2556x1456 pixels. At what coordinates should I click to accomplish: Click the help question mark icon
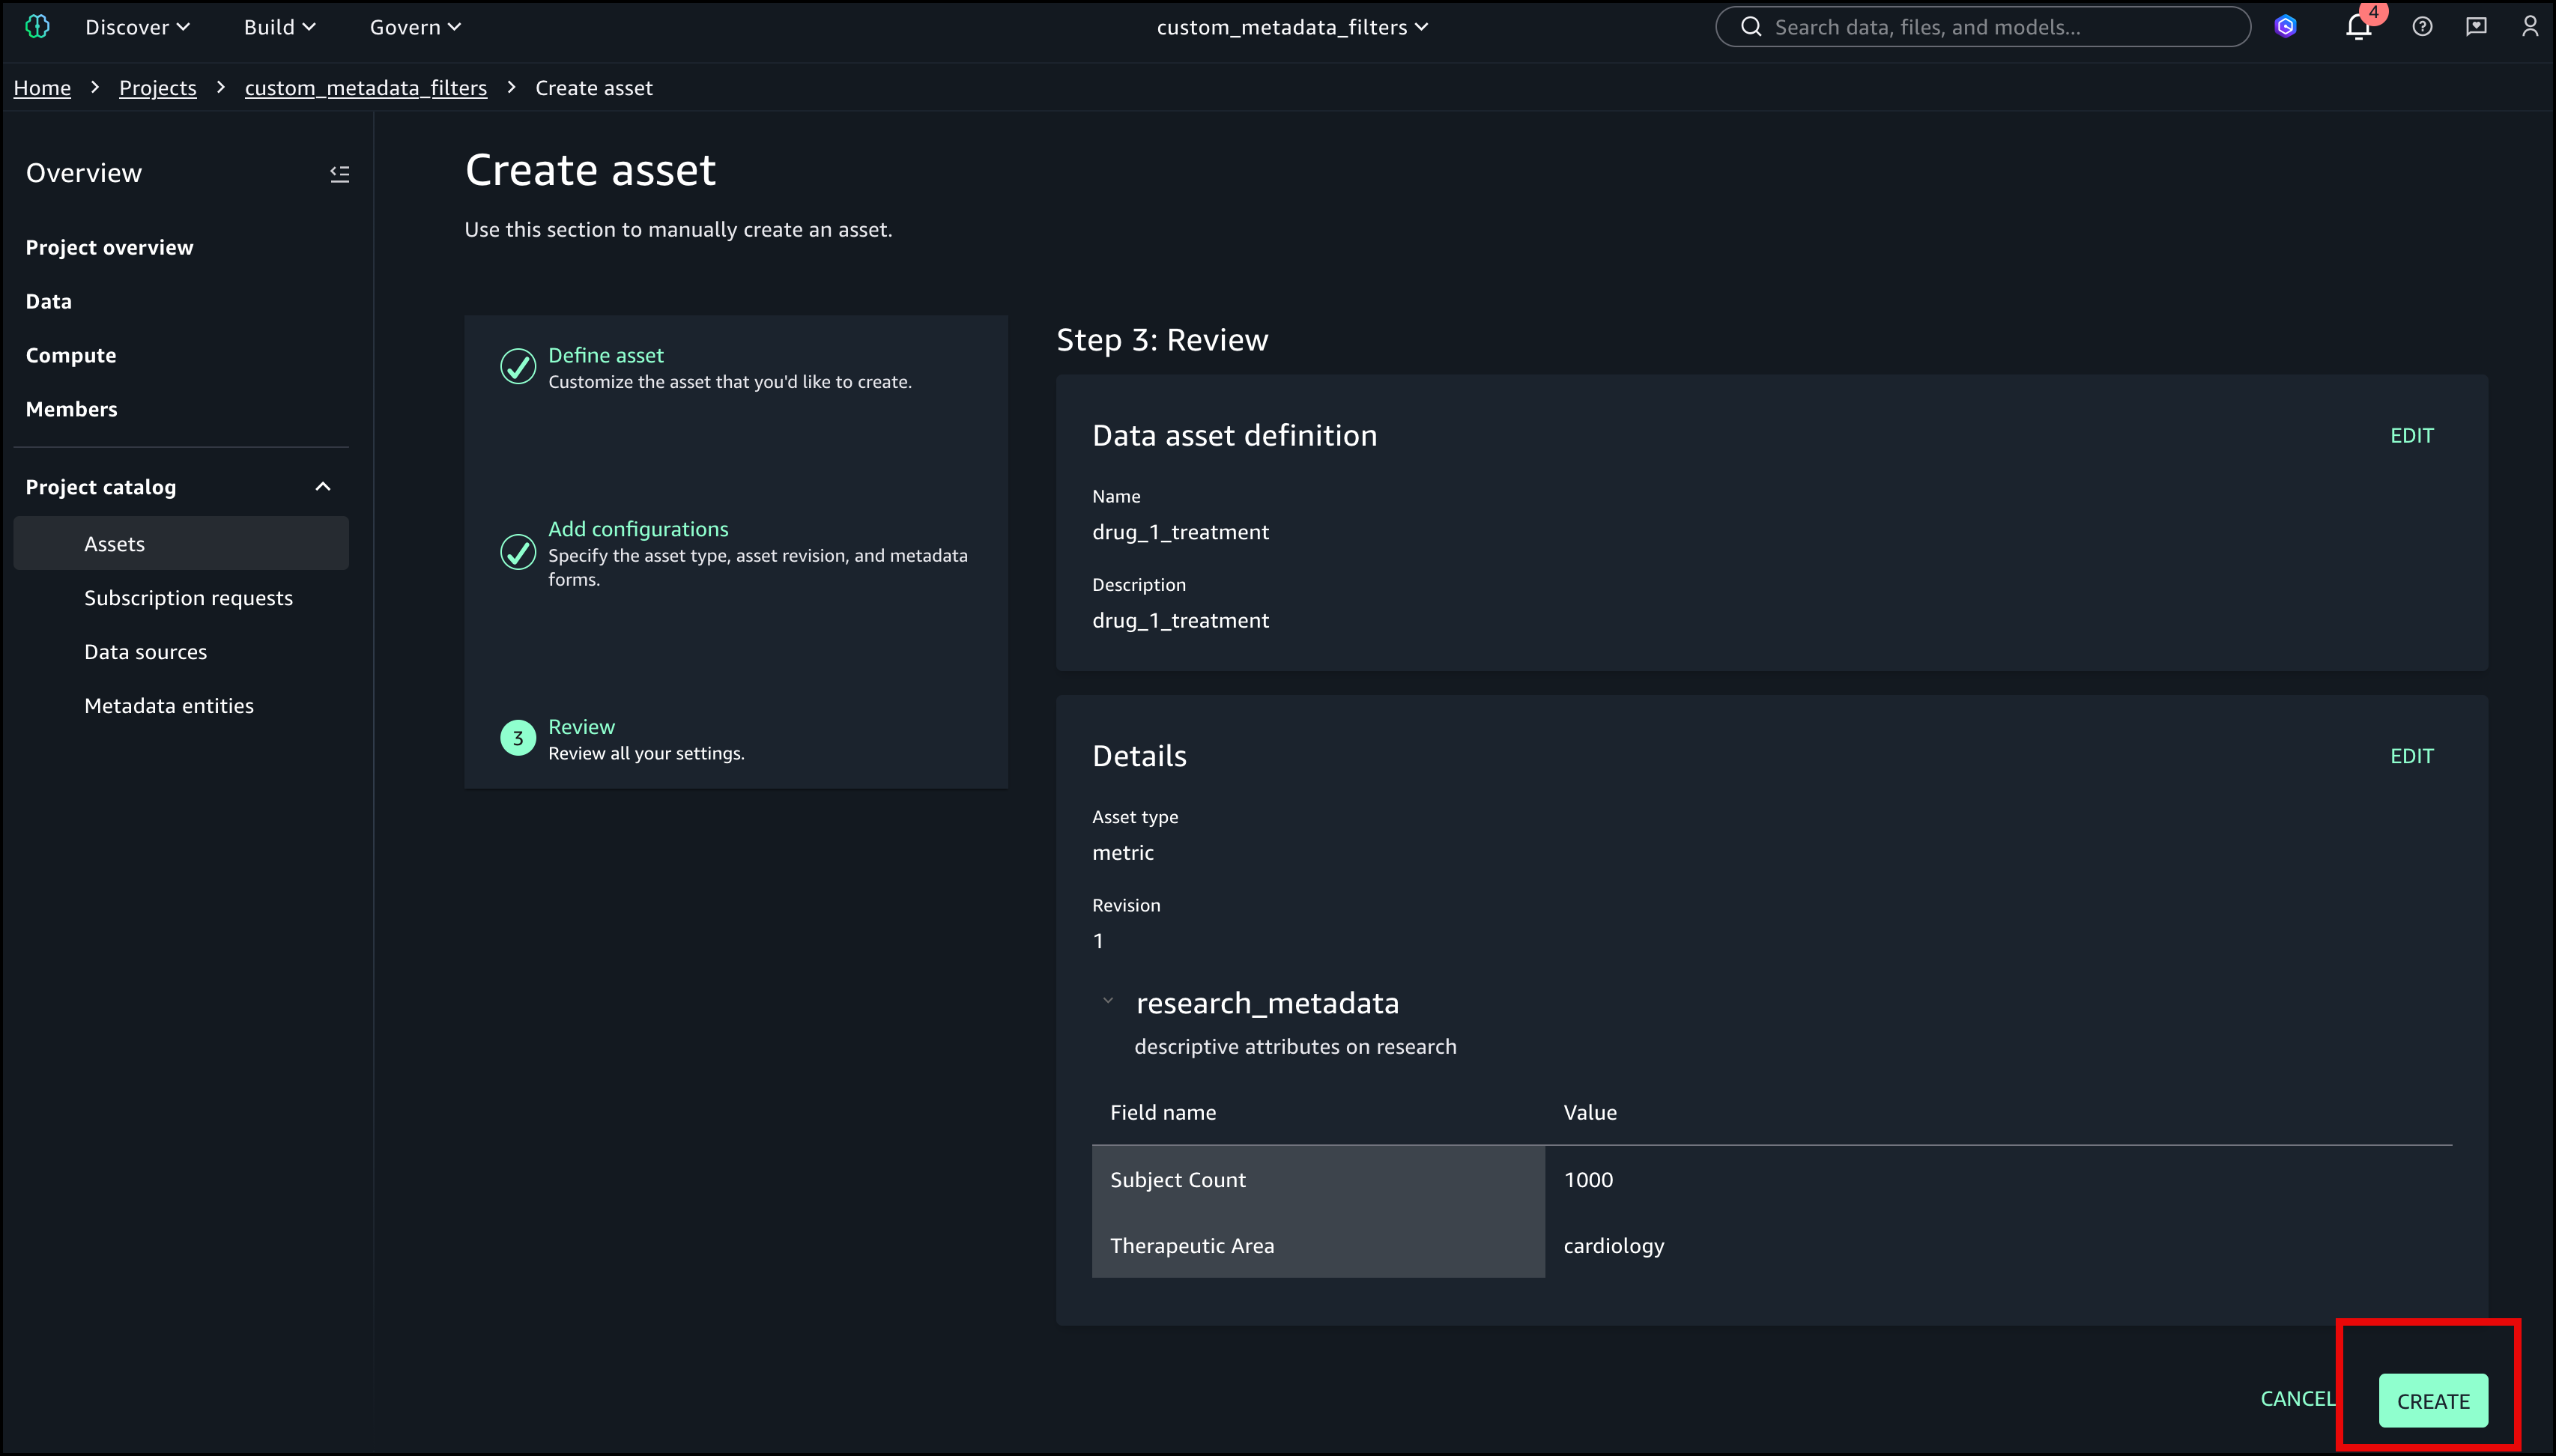coord(2421,27)
